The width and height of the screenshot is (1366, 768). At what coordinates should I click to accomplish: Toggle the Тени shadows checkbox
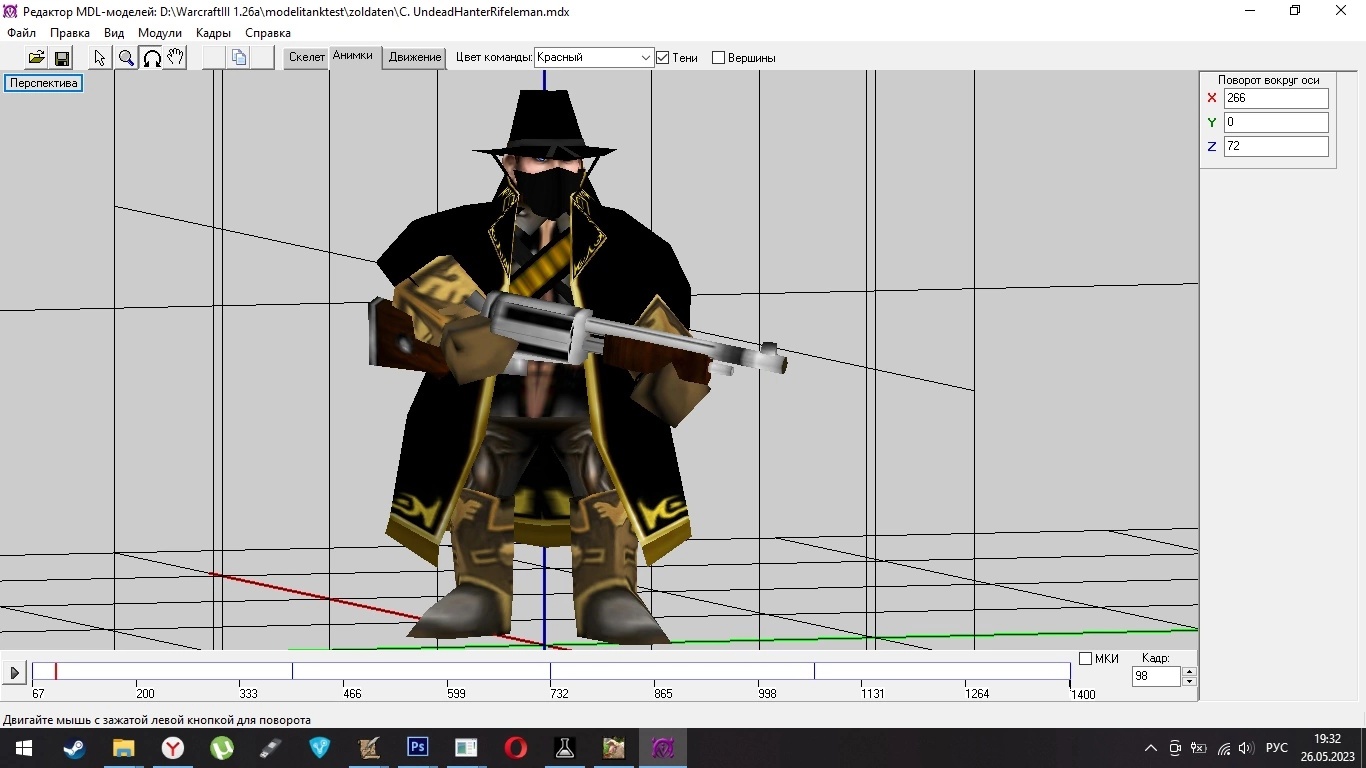(x=662, y=58)
